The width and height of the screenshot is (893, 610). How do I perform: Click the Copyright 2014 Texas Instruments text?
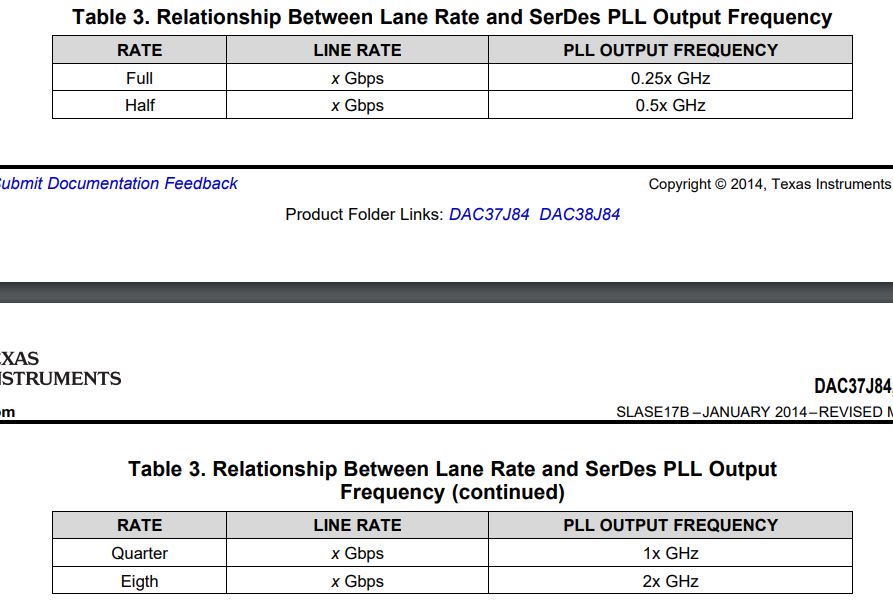coord(768,184)
